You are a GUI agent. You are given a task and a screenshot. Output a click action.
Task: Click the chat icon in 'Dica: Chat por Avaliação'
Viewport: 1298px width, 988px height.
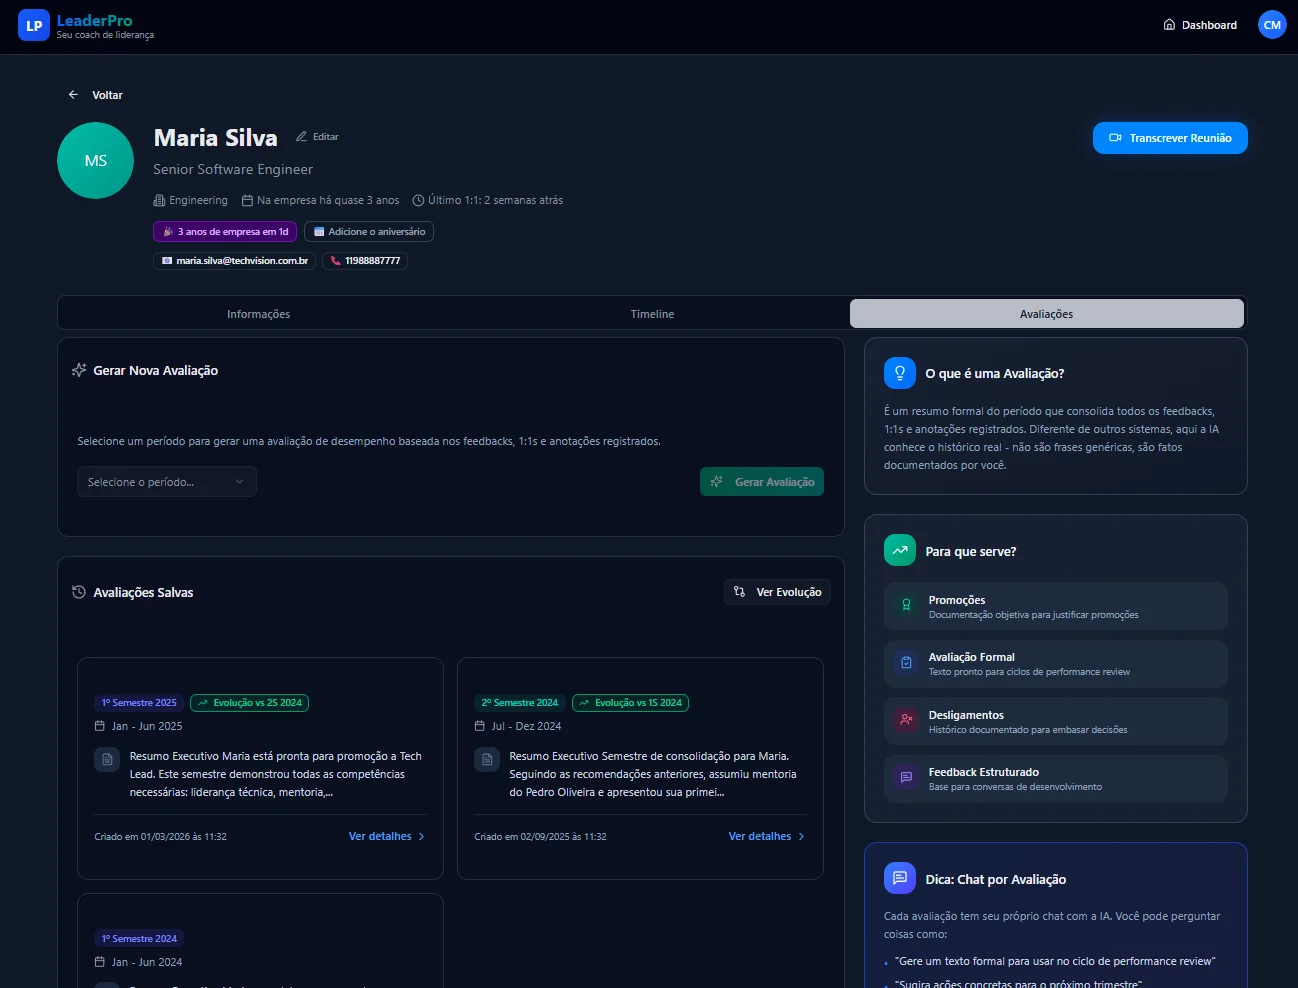coord(899,879)
